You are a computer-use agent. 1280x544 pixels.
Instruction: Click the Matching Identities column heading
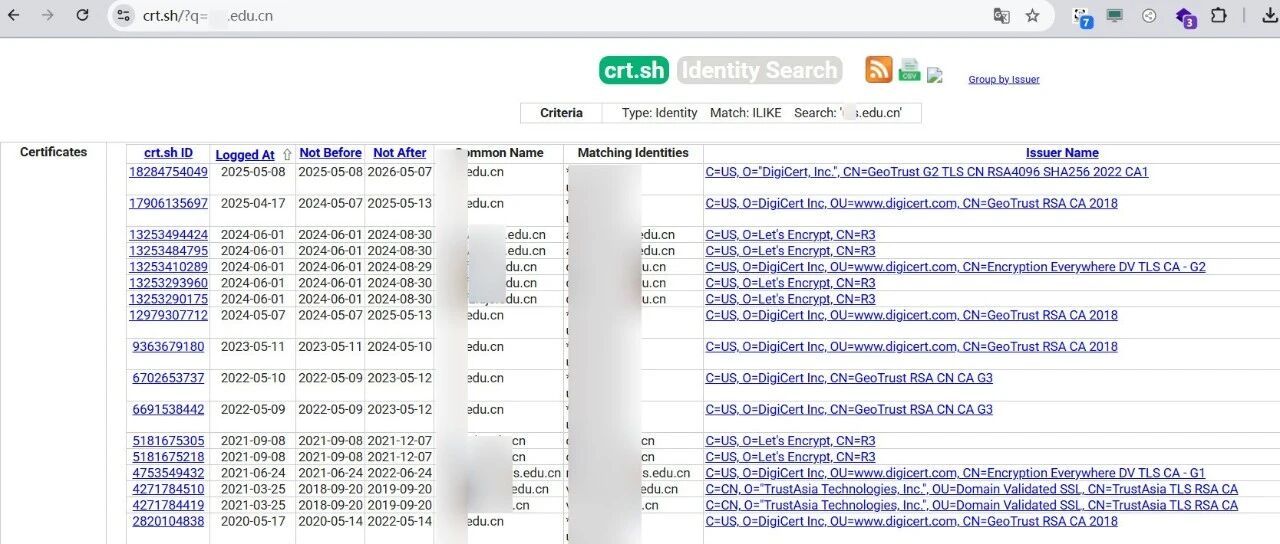[633, 153]
